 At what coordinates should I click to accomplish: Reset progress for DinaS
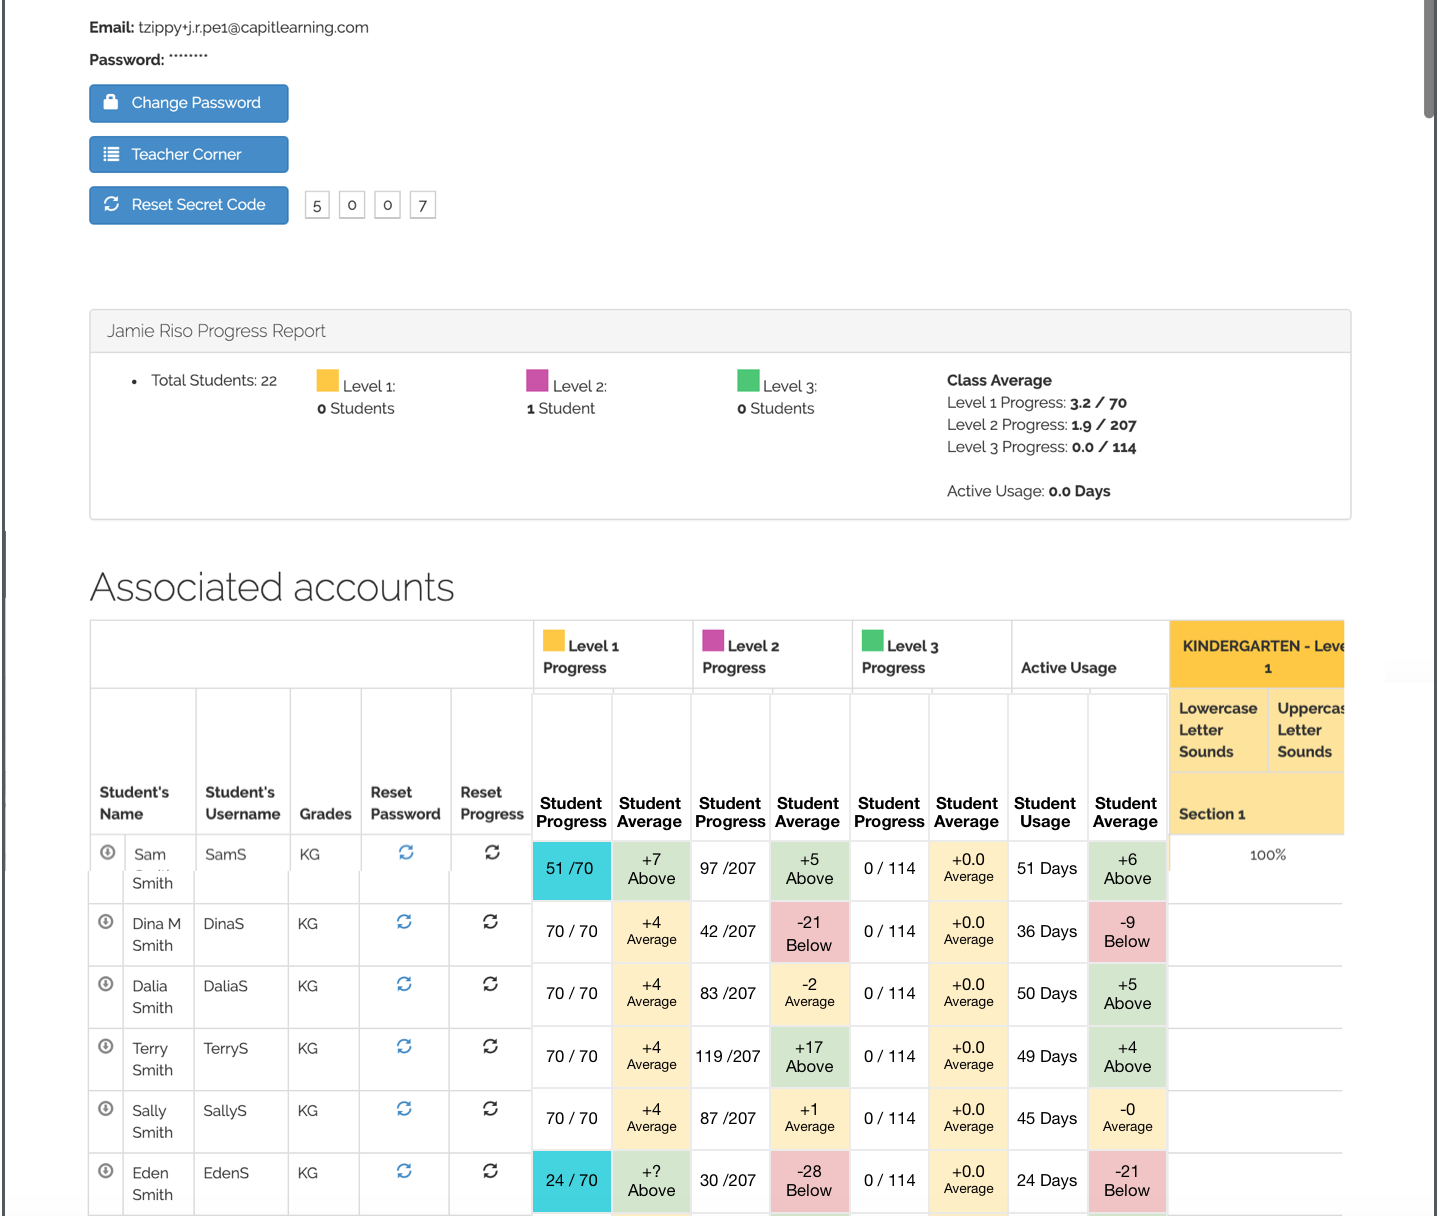(490, 921)
